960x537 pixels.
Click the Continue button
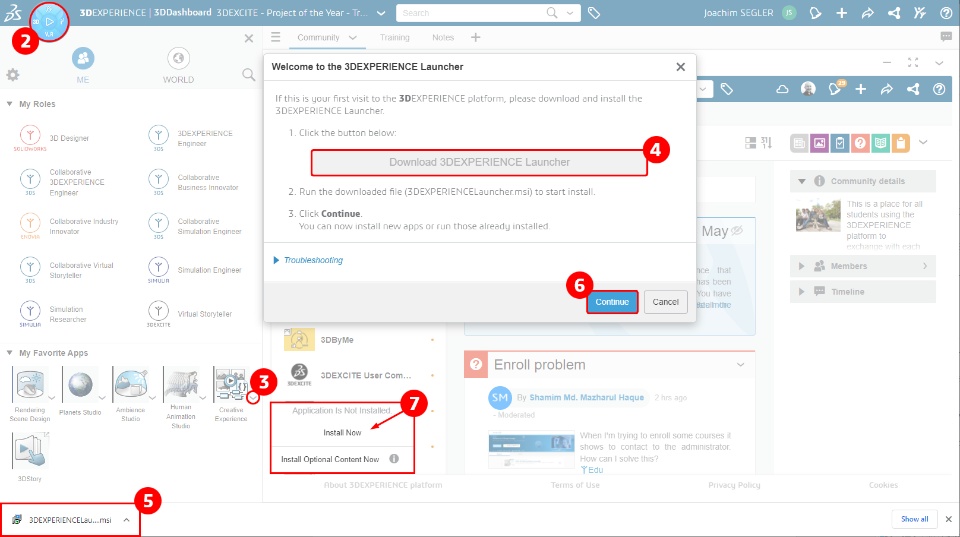[612, 302]
